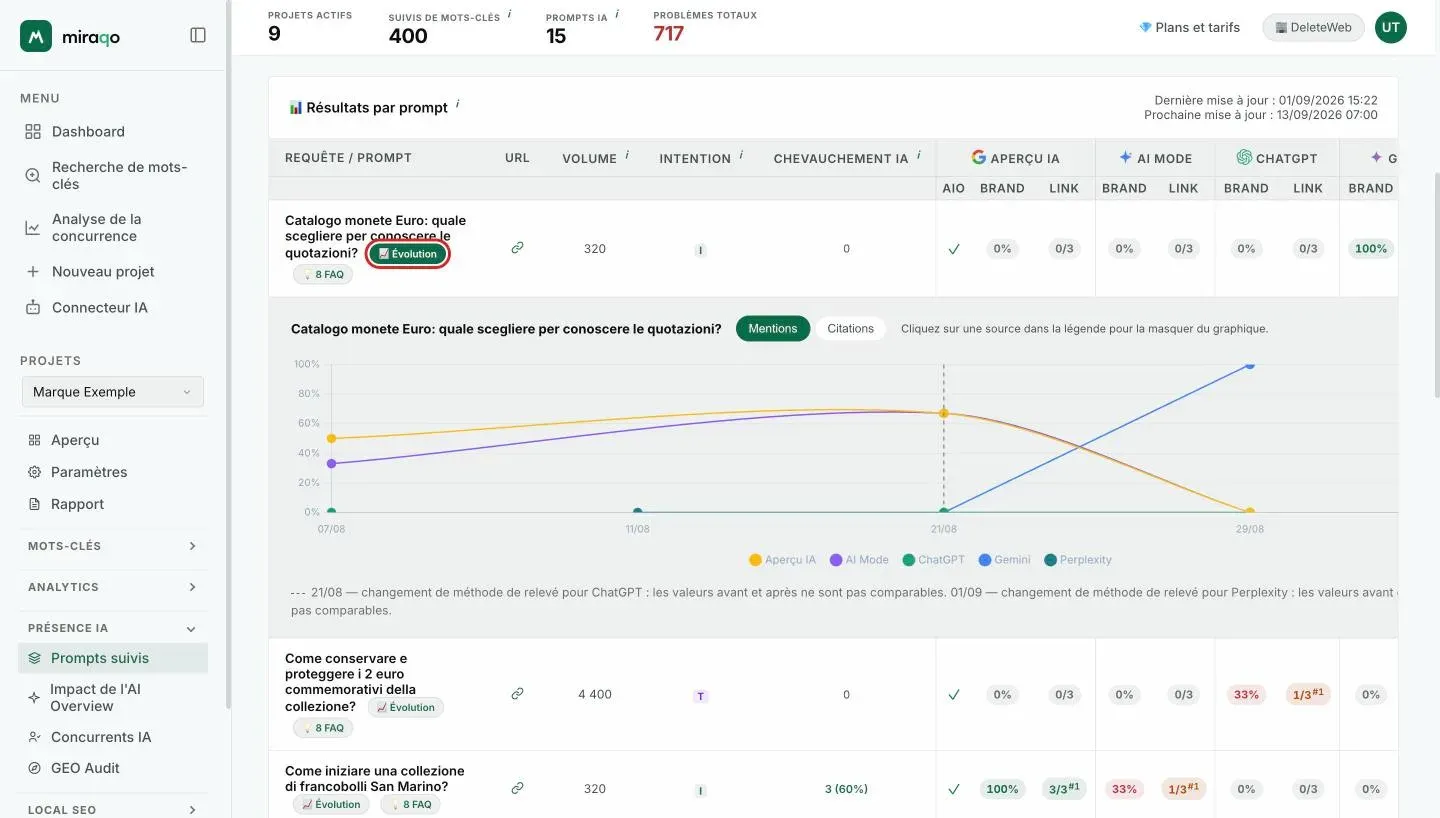Click Plans et tarifs link
Viewport: 1440px width, 818px height.
(1189, 27)
